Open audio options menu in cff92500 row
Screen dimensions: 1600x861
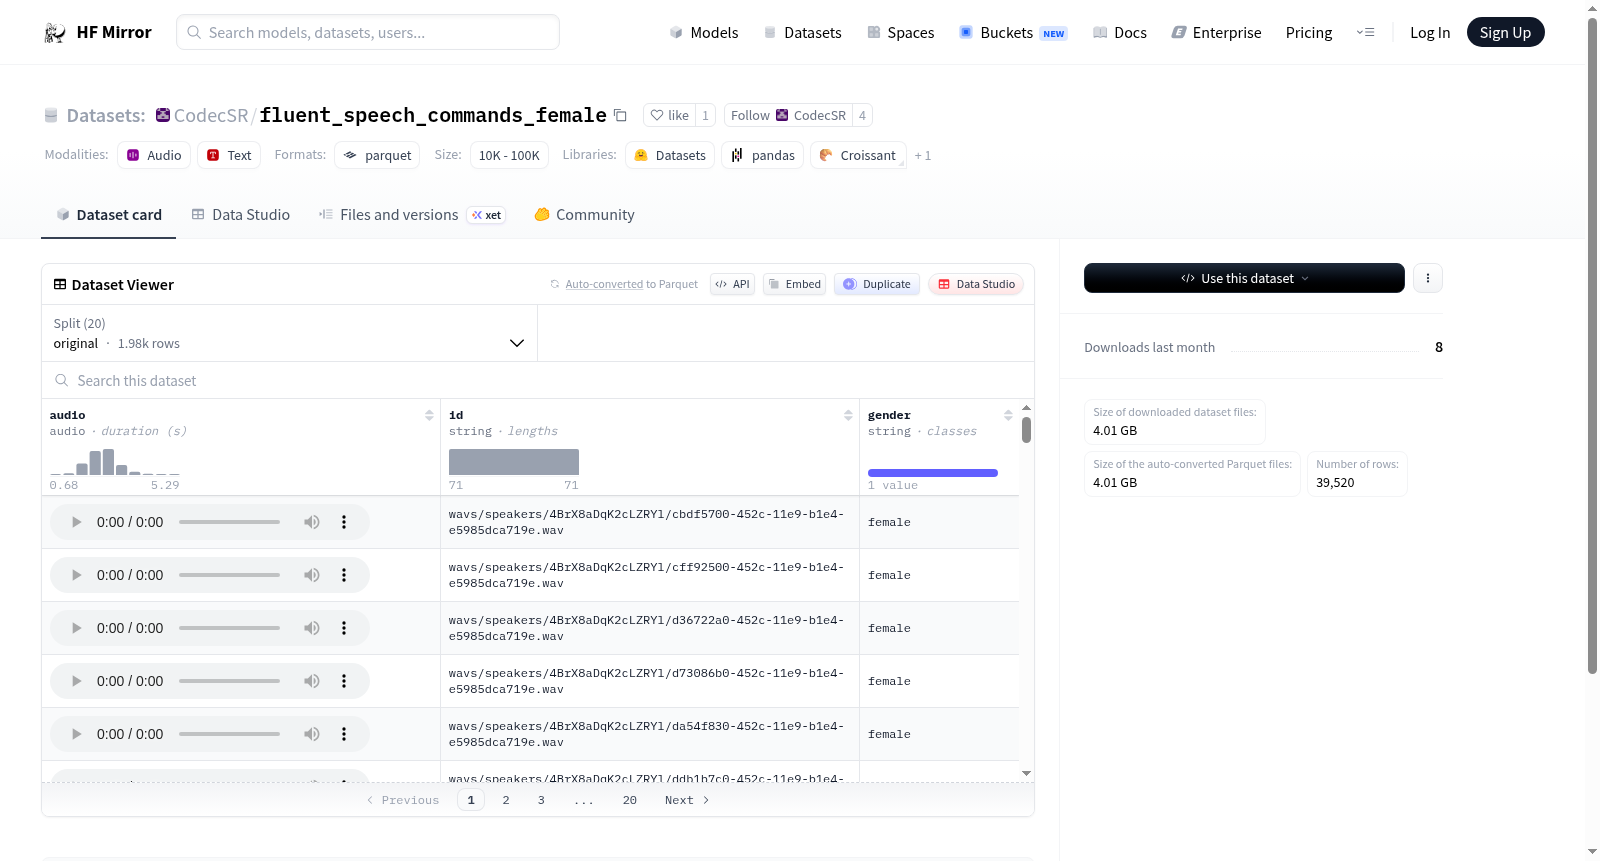344,575
